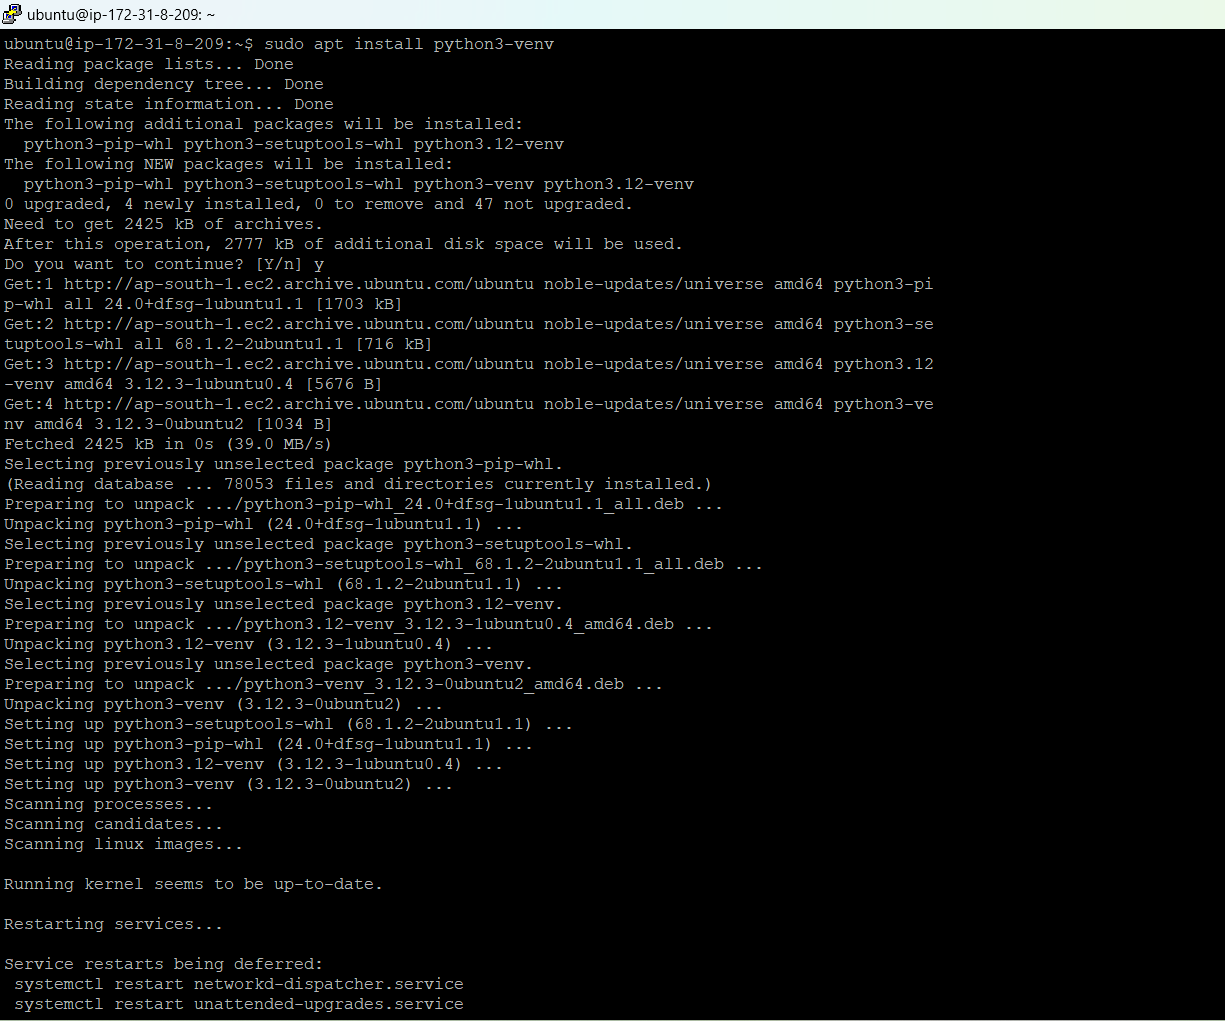Click 'Preparing to unpack' python3-pip-whl deb line
This screenshot has width=1225, height=1021.
[x=364, y=504]
